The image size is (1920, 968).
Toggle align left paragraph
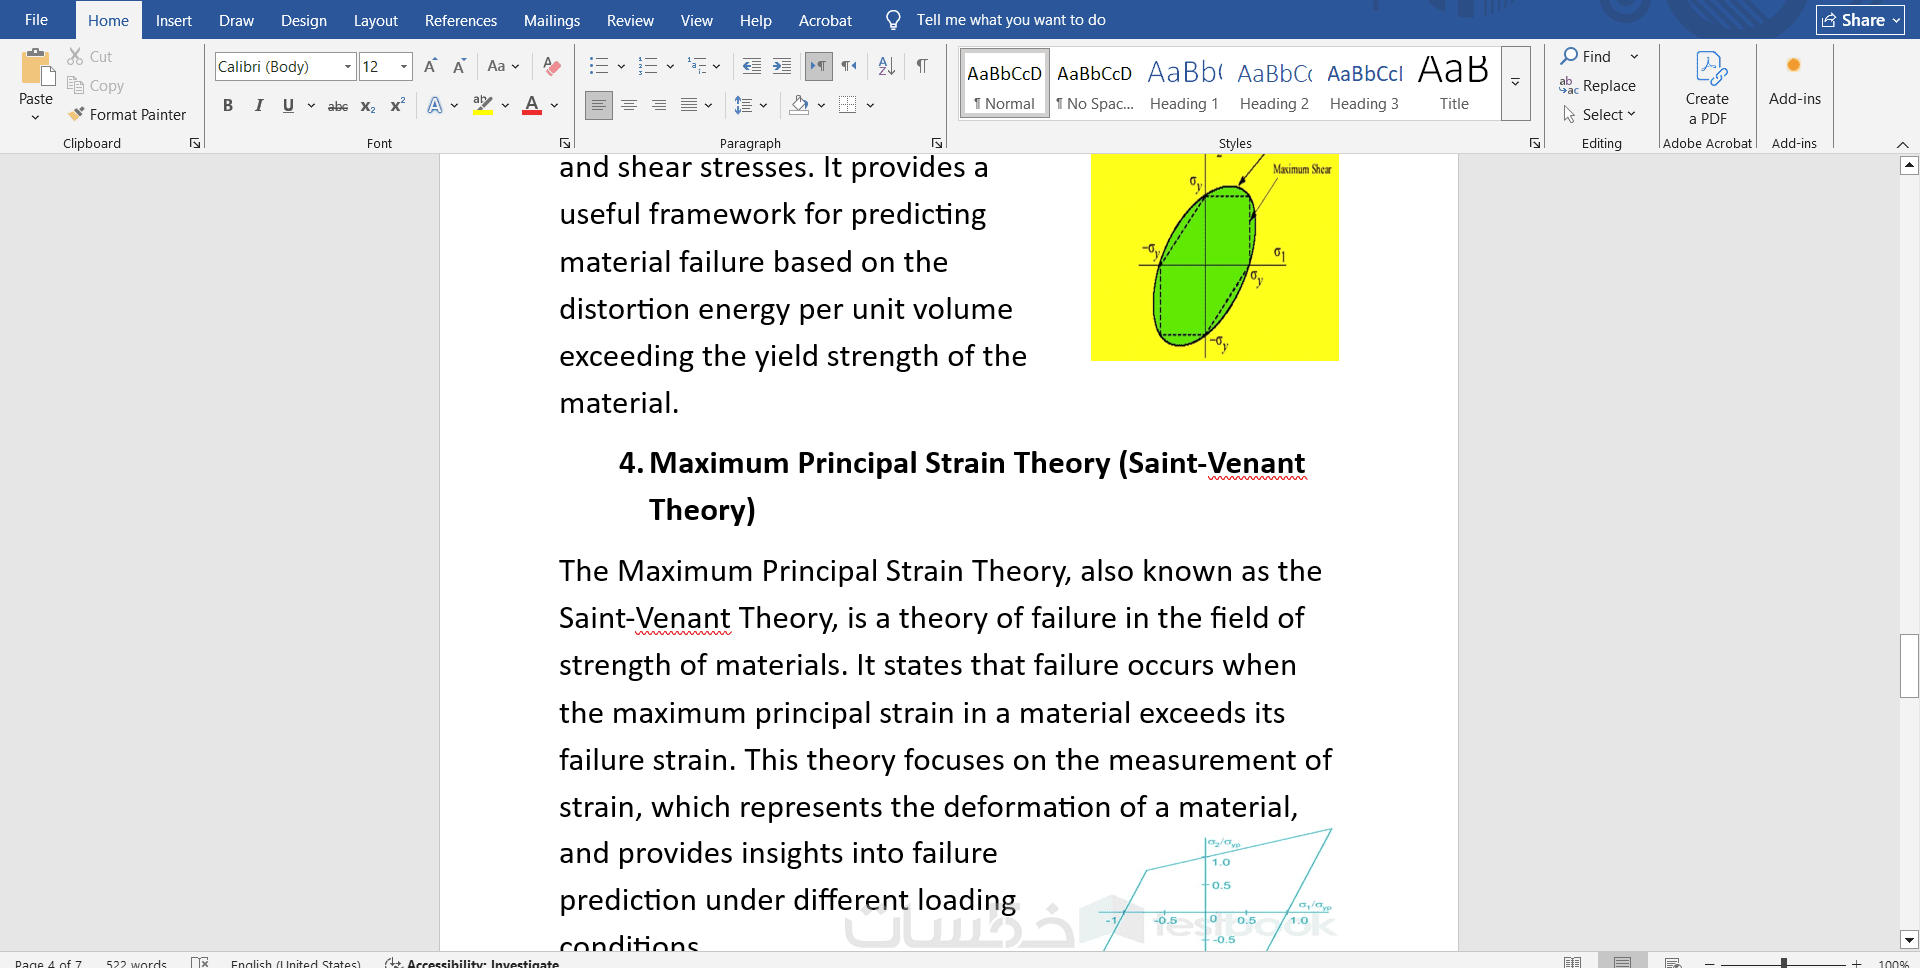tap(599, 105)
